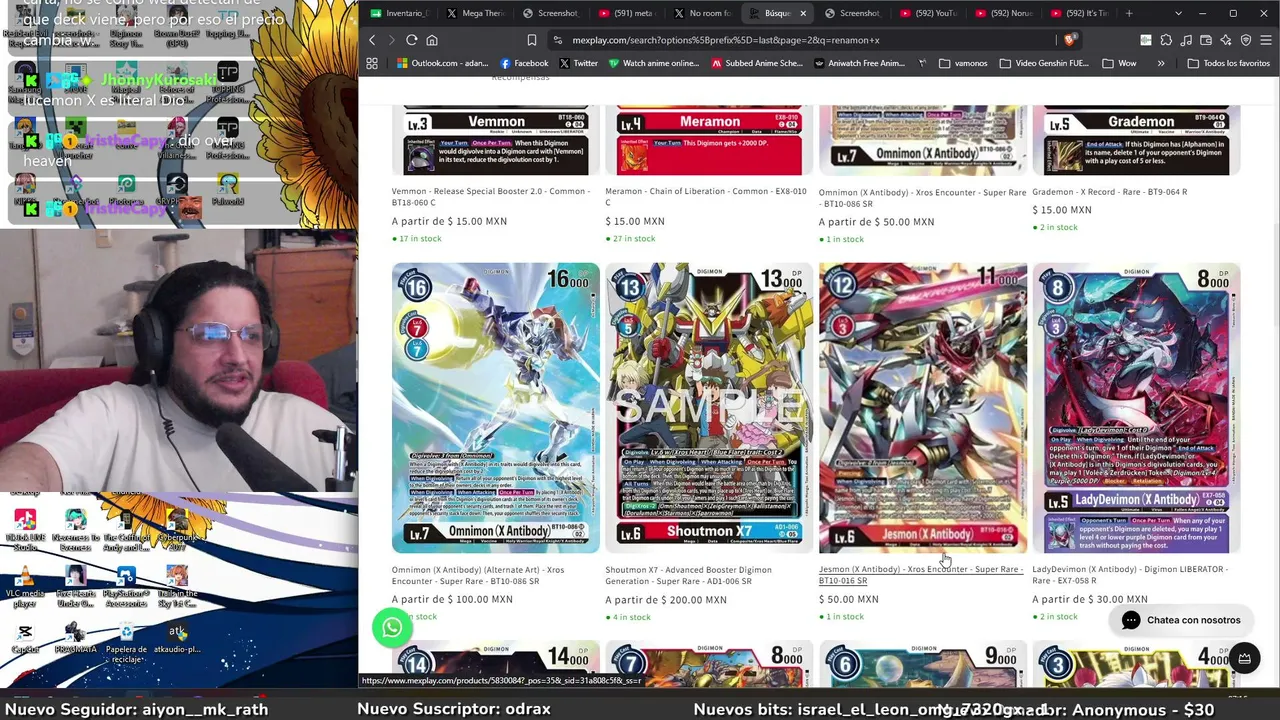
Task: Open the browser main hamburger menu
Action: 1265,40
